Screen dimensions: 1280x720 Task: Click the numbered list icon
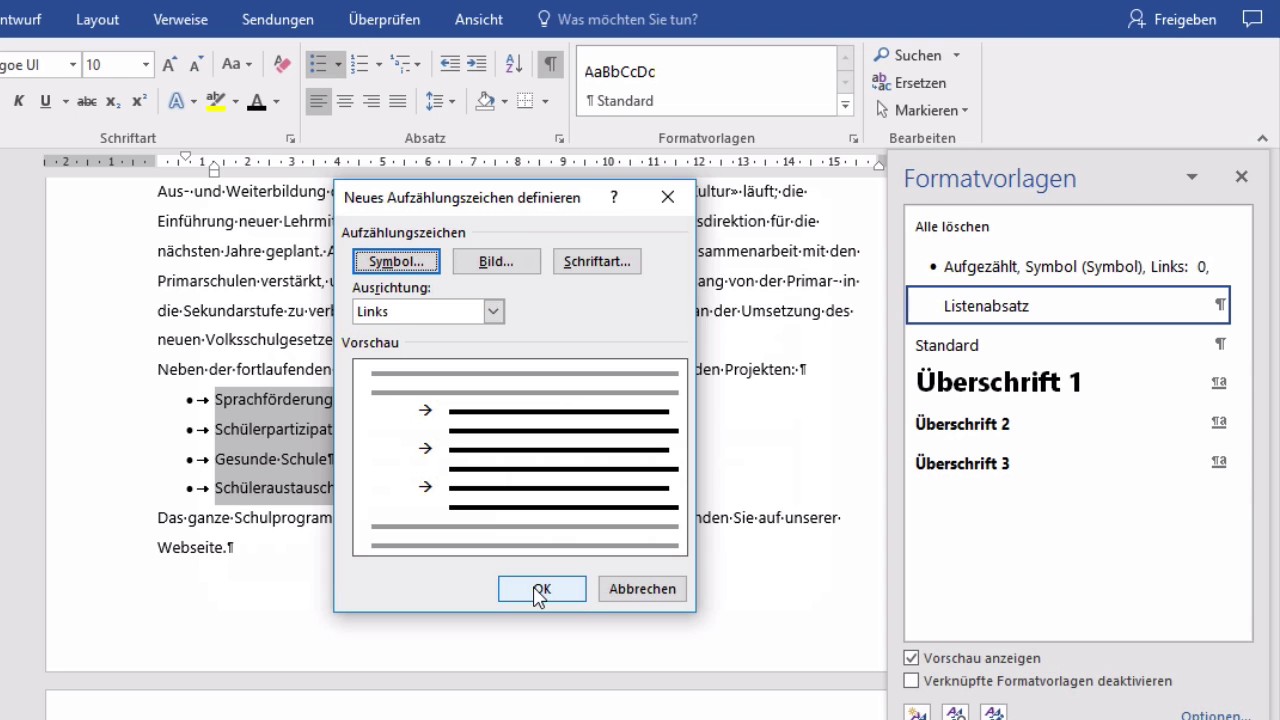(x=360, y=64)
